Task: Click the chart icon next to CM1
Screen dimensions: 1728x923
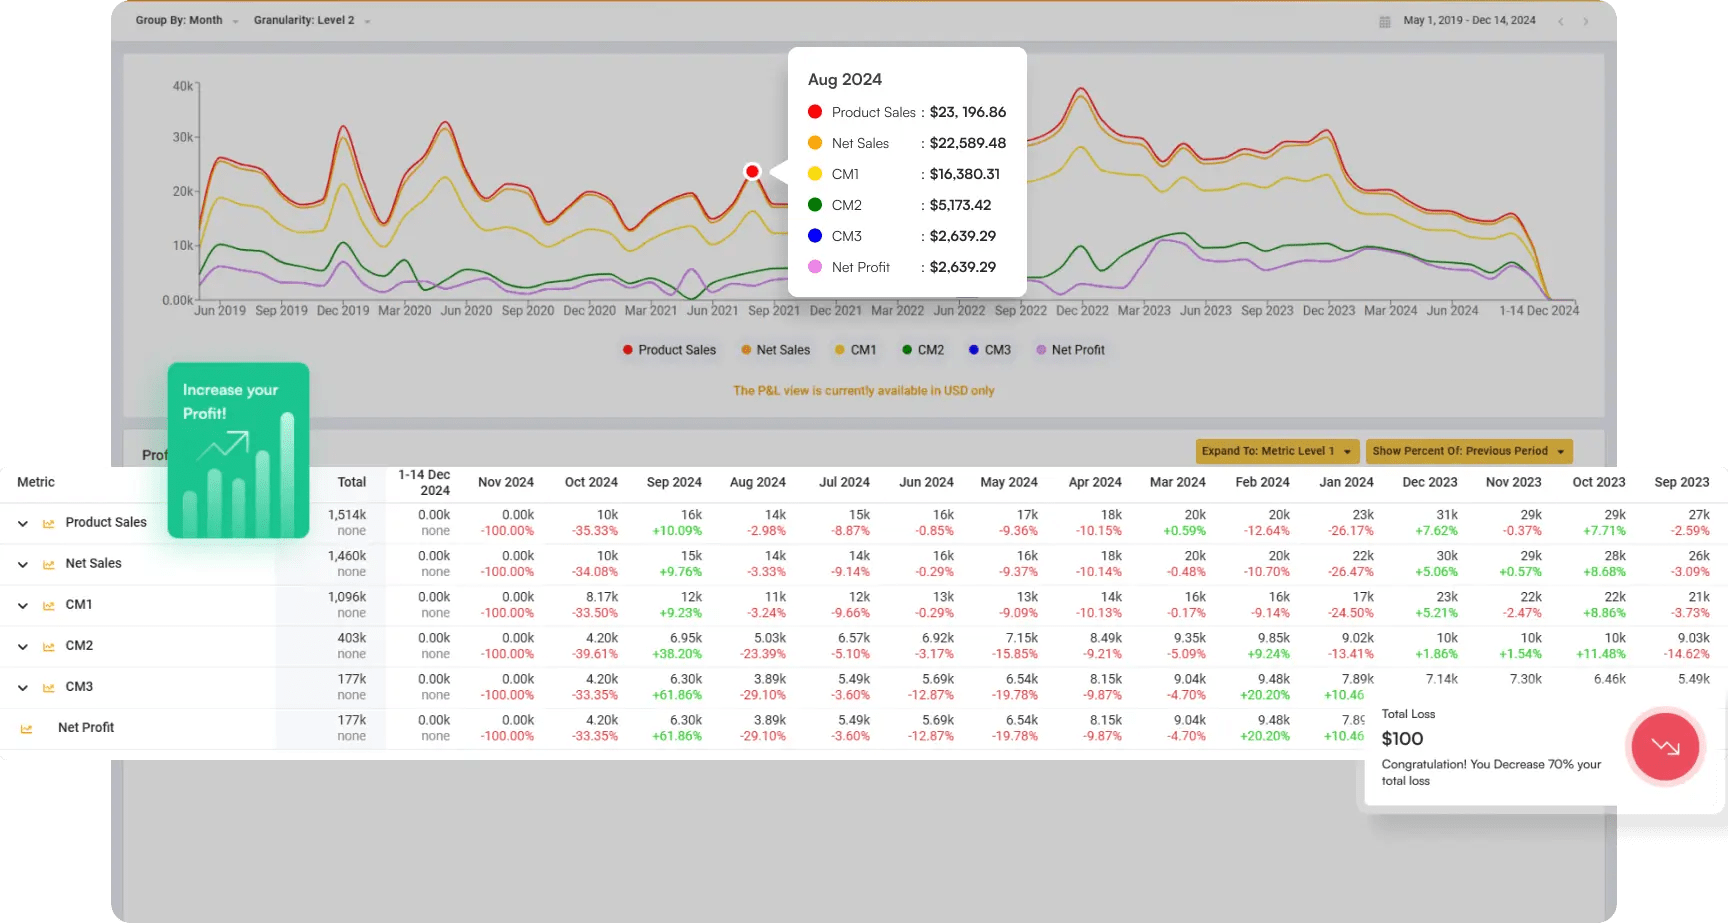Action: click(x=48, y=605)
